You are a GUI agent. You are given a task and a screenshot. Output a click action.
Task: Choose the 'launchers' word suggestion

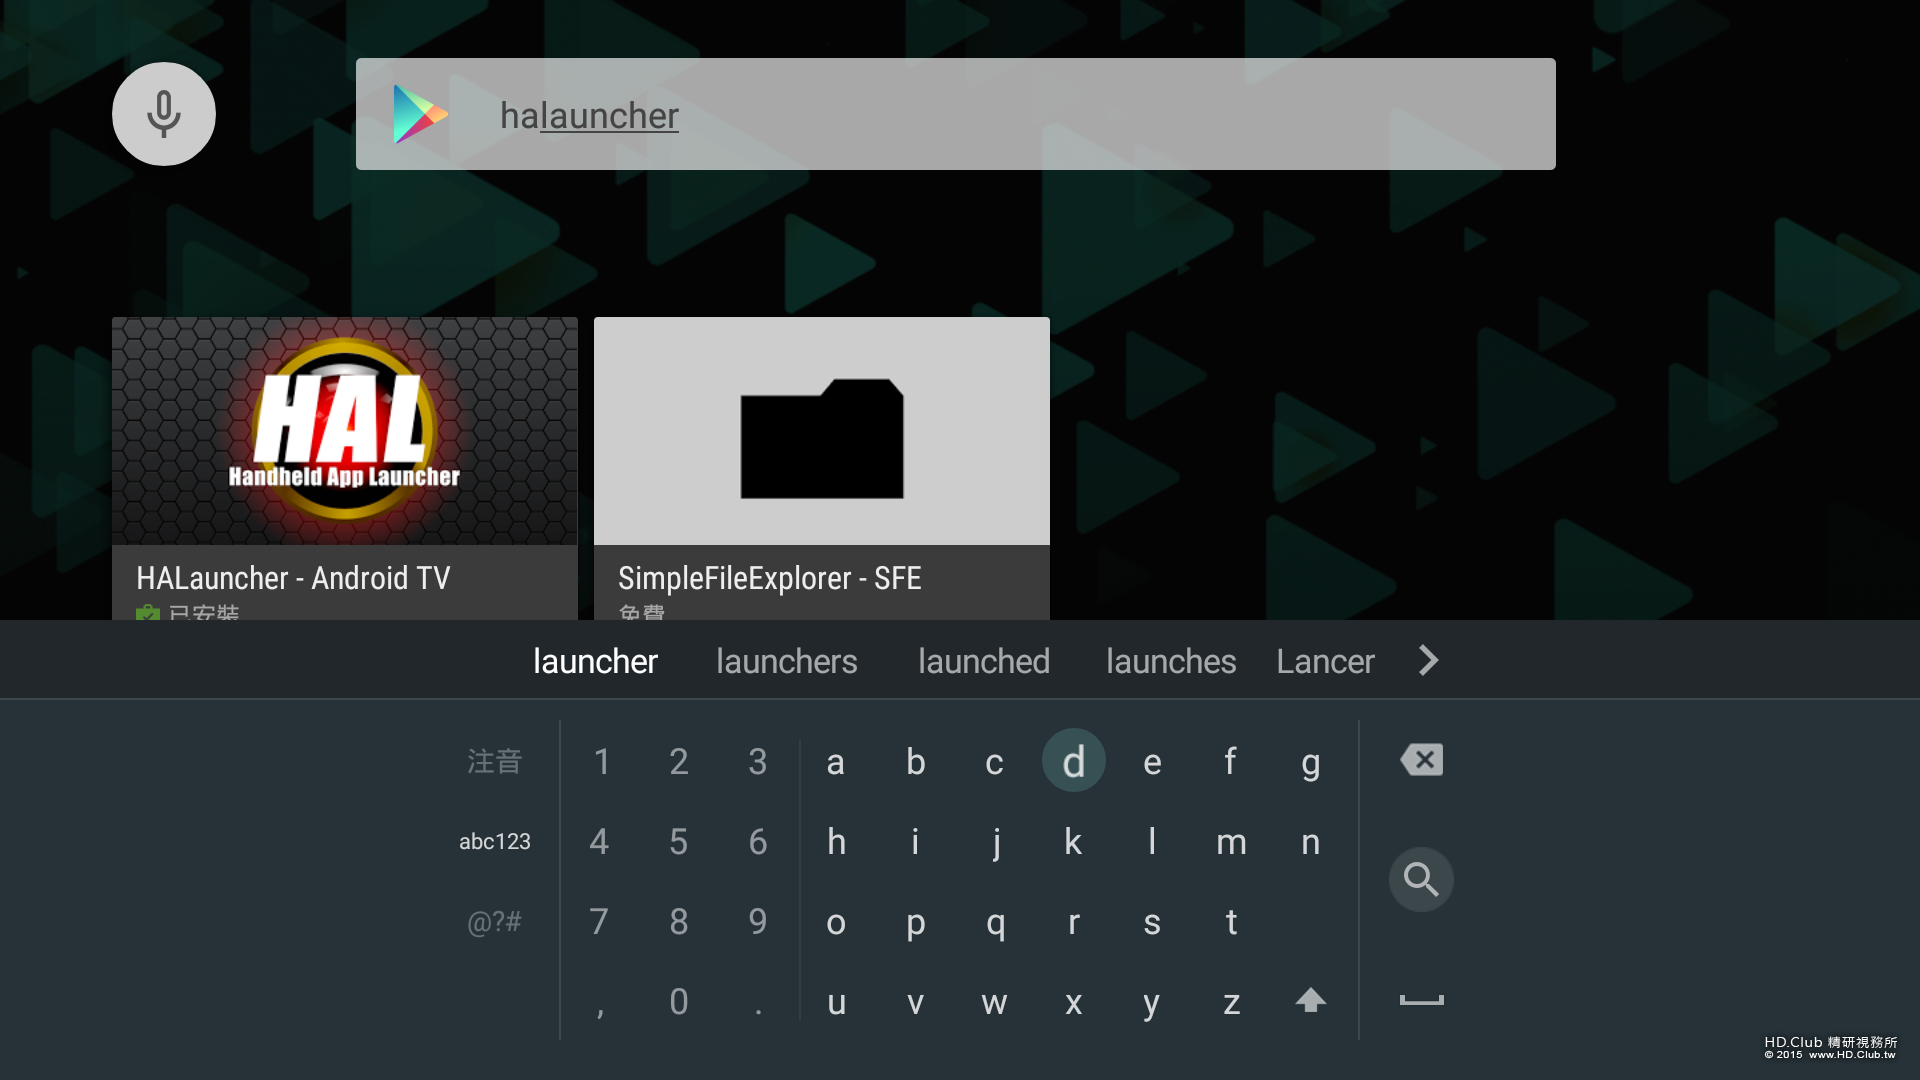coord(787,661)
